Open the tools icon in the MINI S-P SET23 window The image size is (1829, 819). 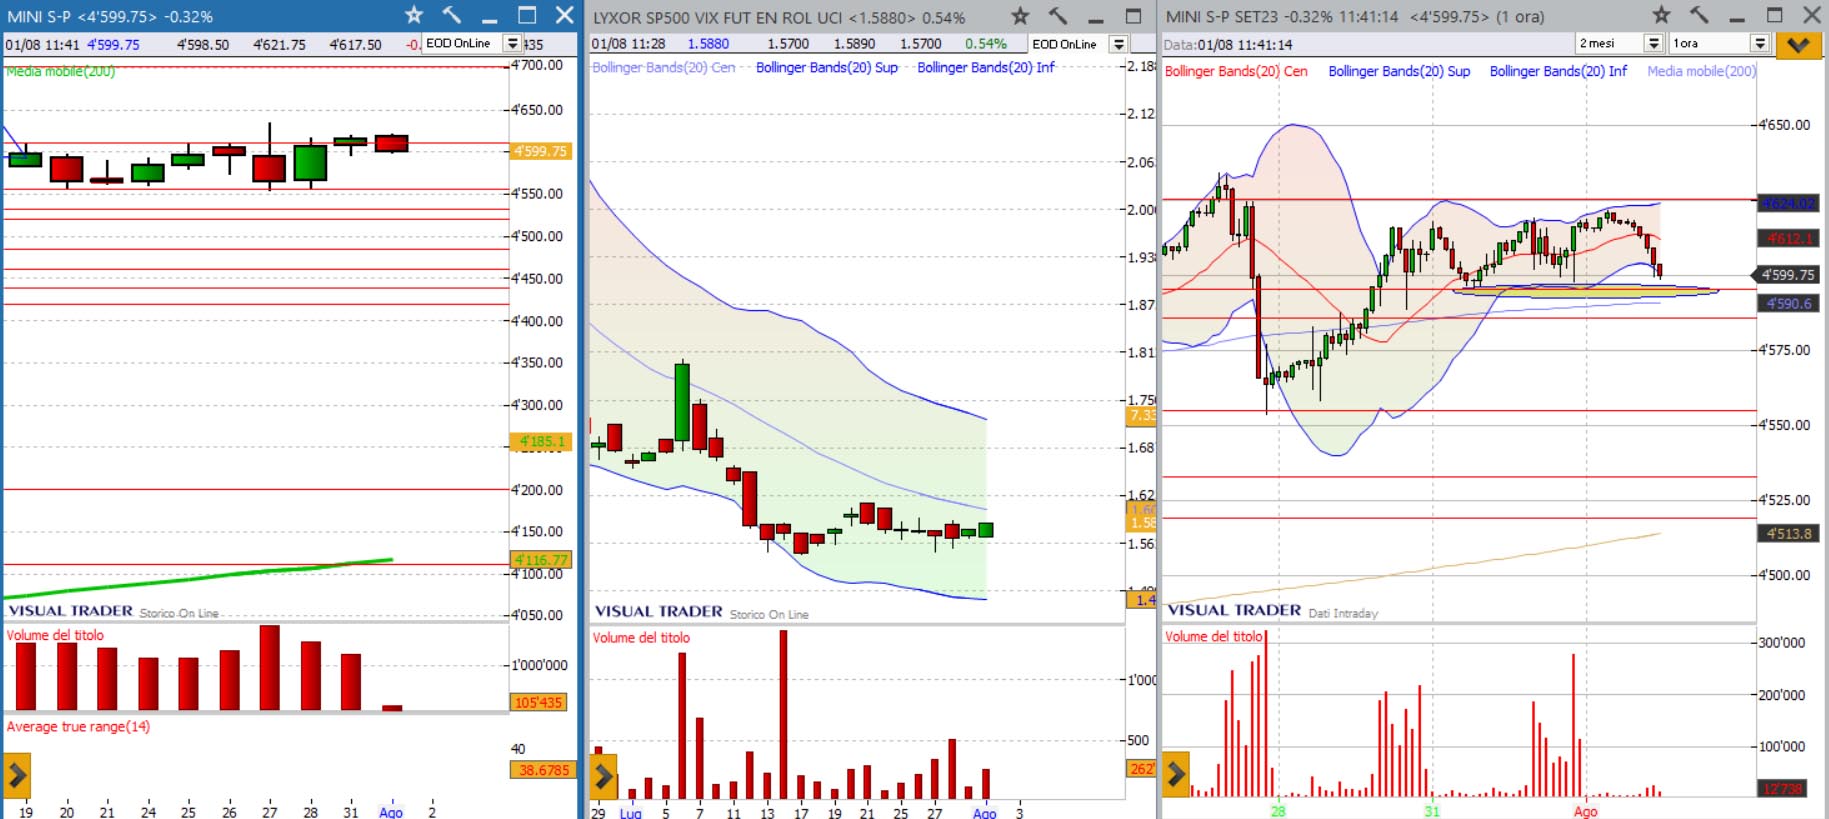click(1699, 15)
